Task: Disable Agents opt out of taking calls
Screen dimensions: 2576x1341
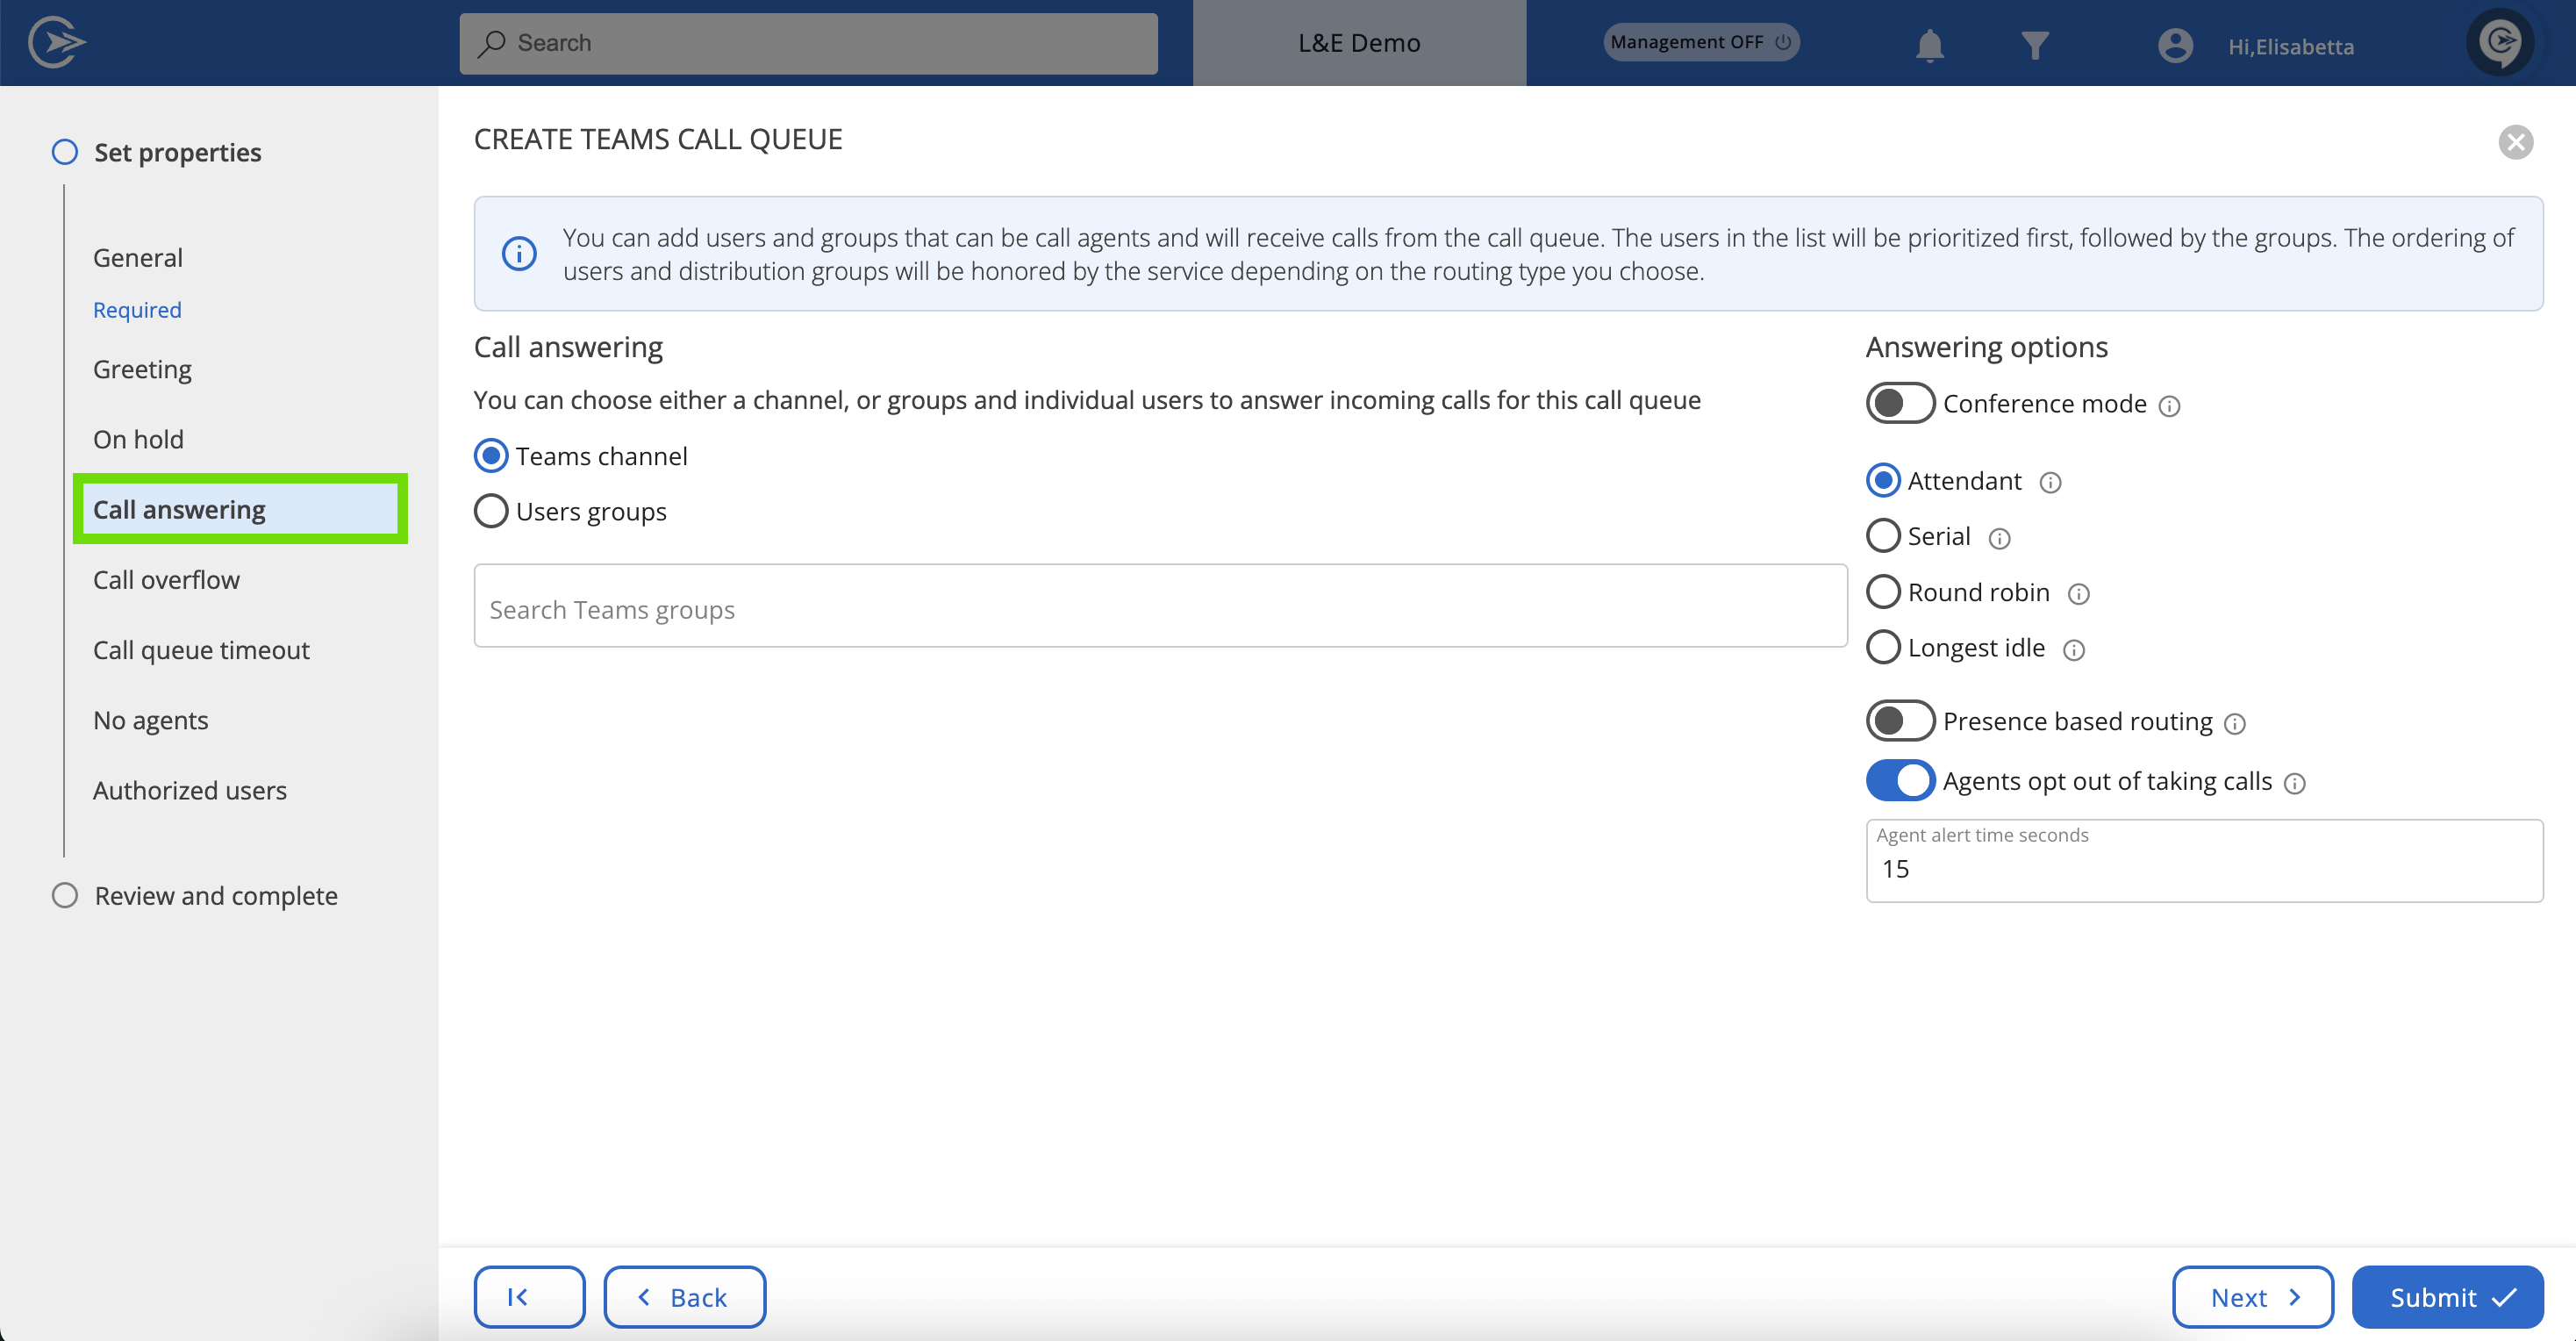Action: [x=1900, y=781]
